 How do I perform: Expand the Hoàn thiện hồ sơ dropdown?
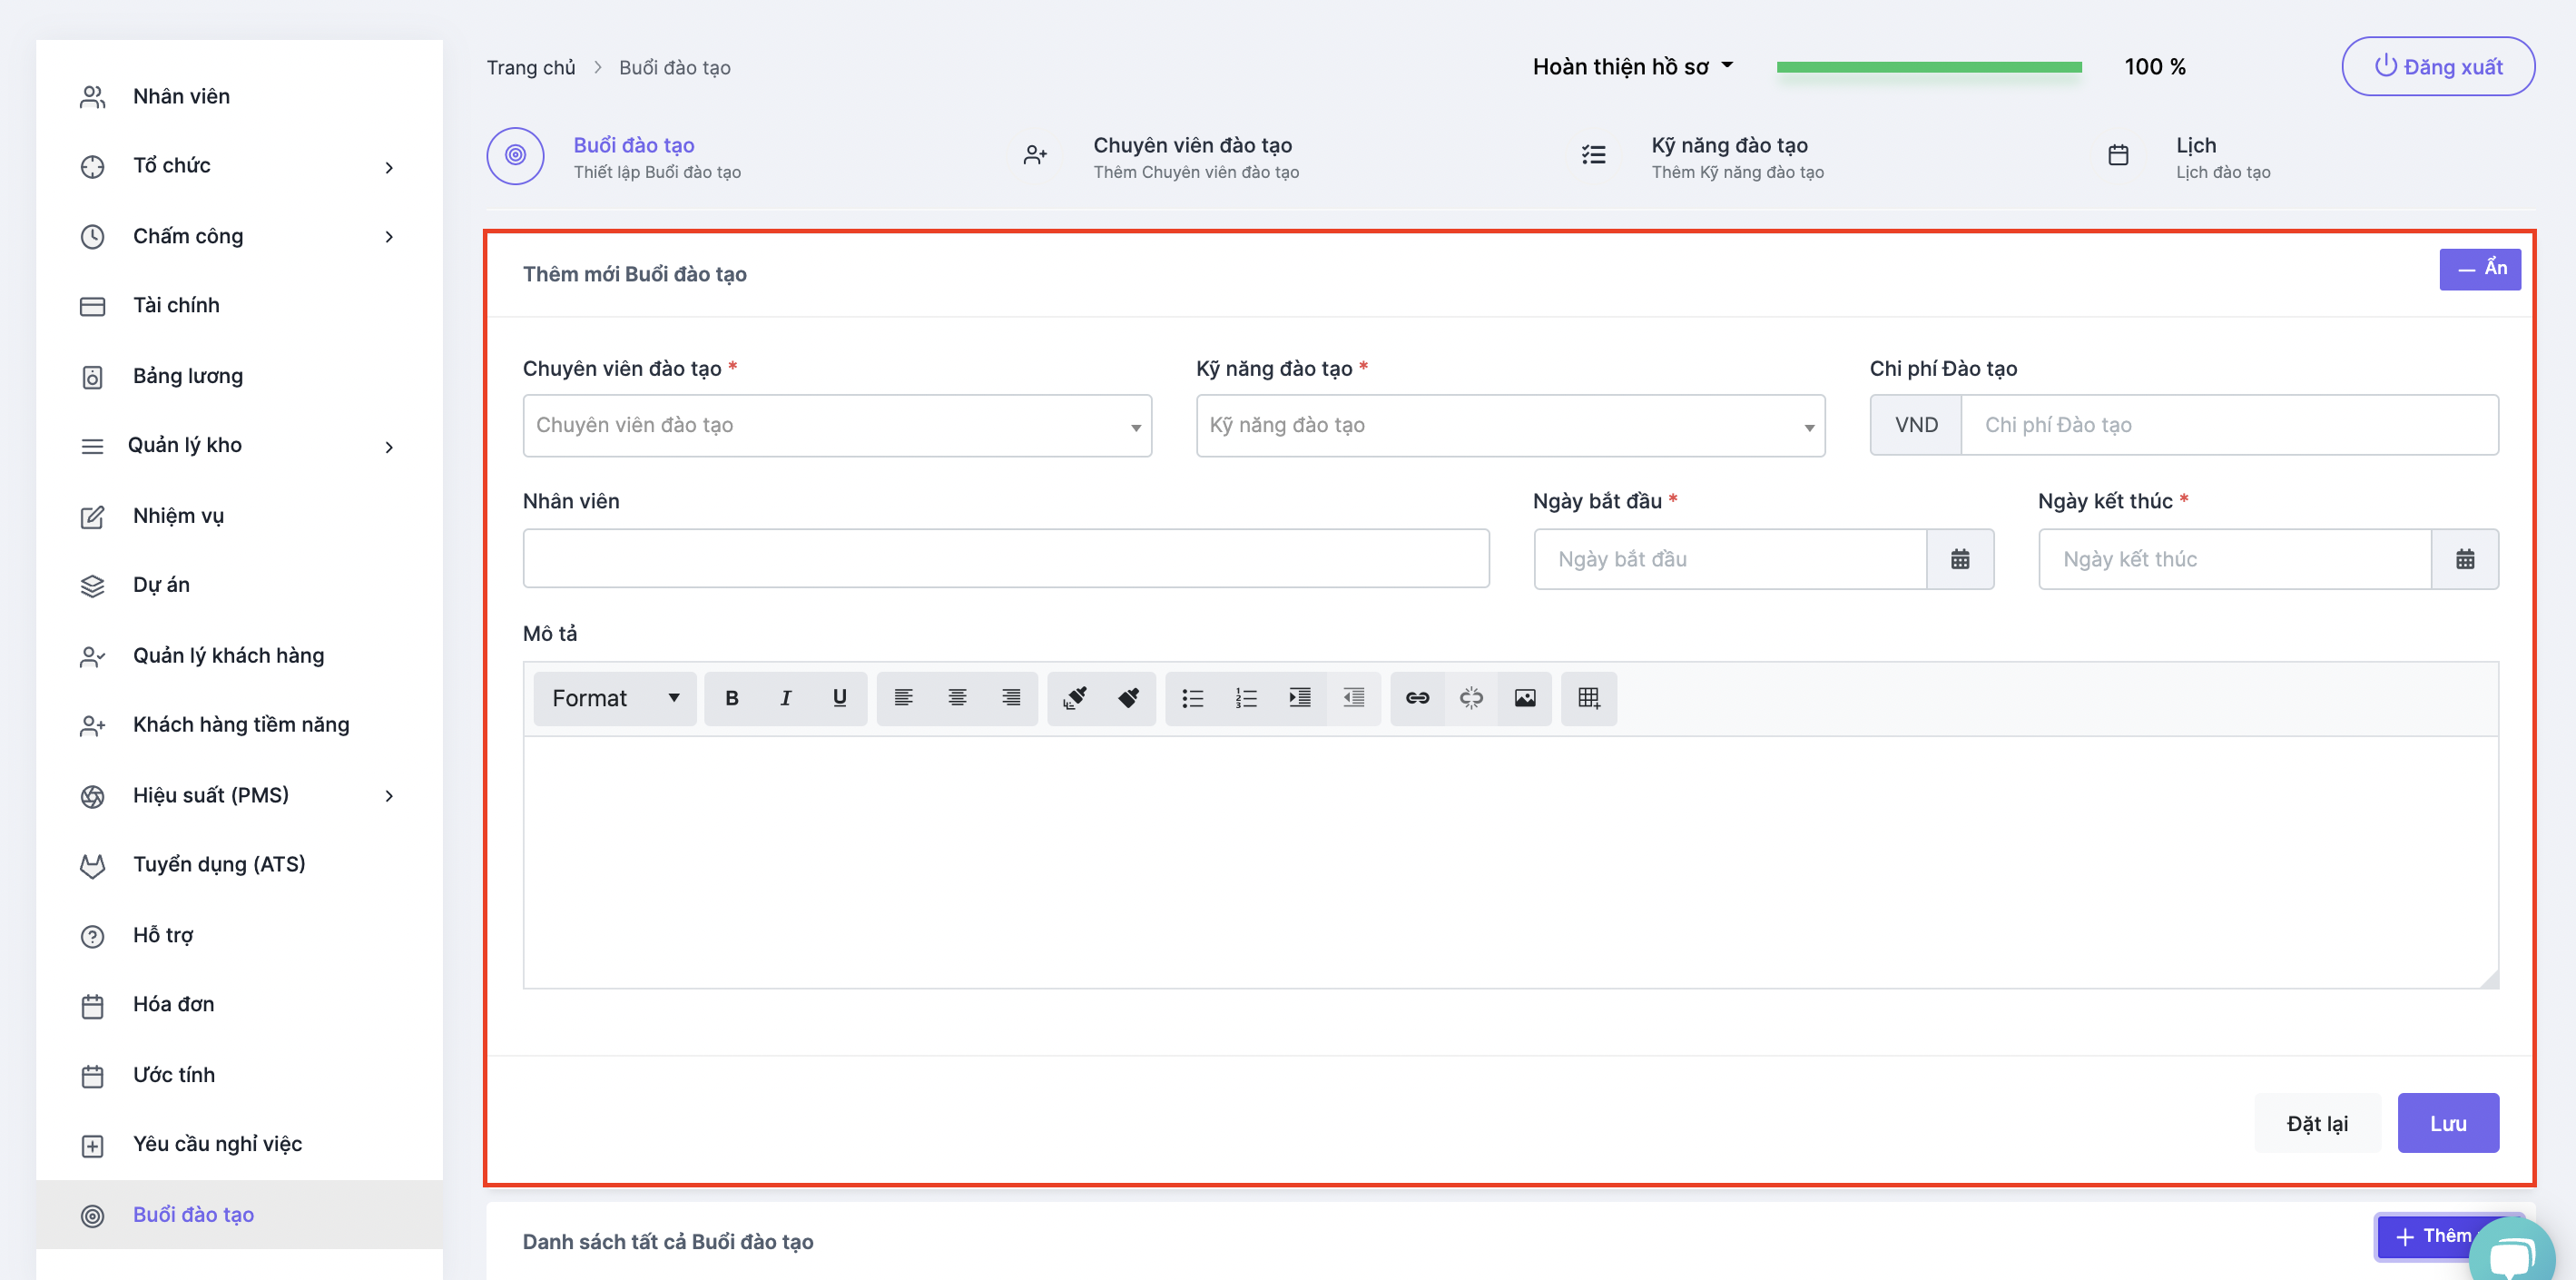[1632, 67]
